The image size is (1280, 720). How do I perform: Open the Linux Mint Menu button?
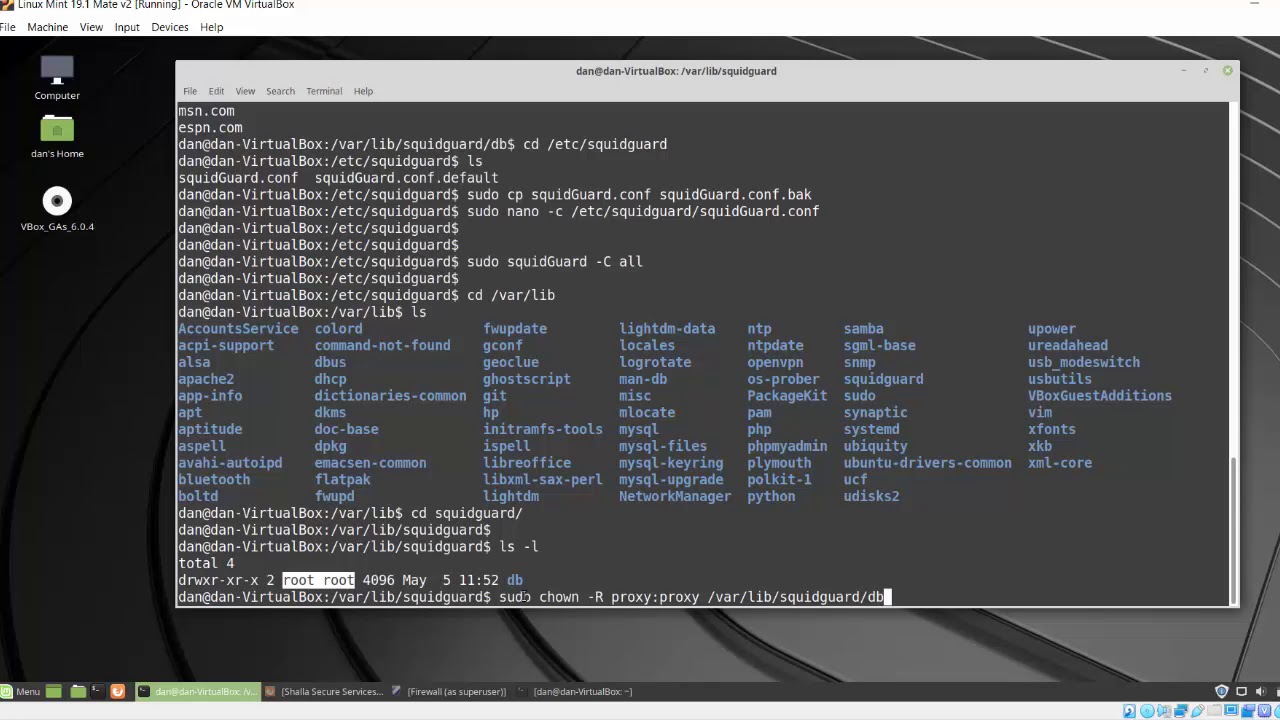pos(21,691)
